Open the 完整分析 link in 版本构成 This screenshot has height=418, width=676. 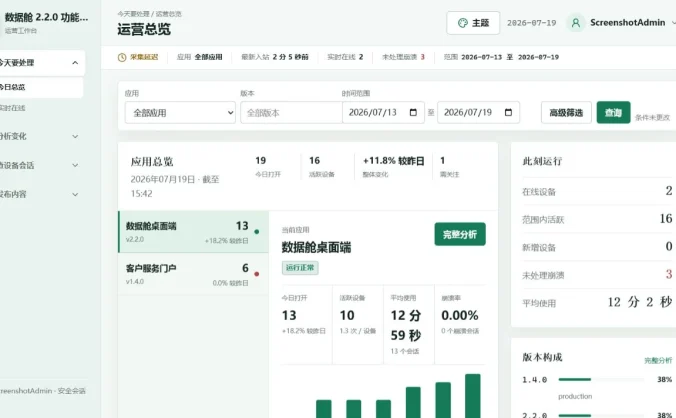click(x=658, y=360)
